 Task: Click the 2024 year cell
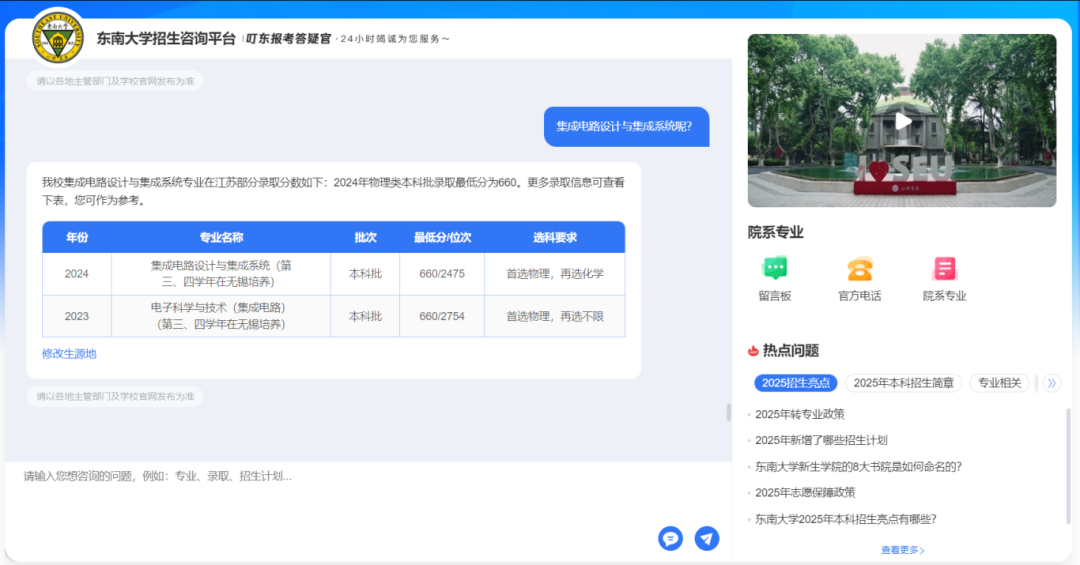click(76, 274)
